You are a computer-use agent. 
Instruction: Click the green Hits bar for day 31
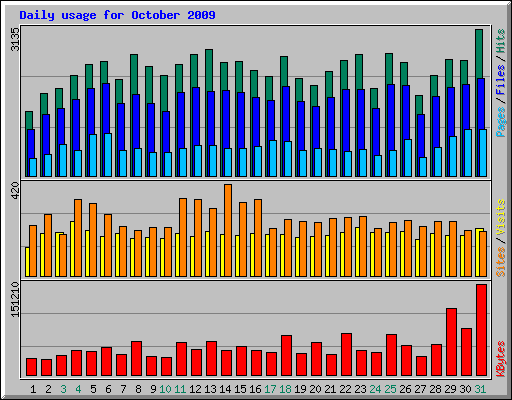pos(479,53)
